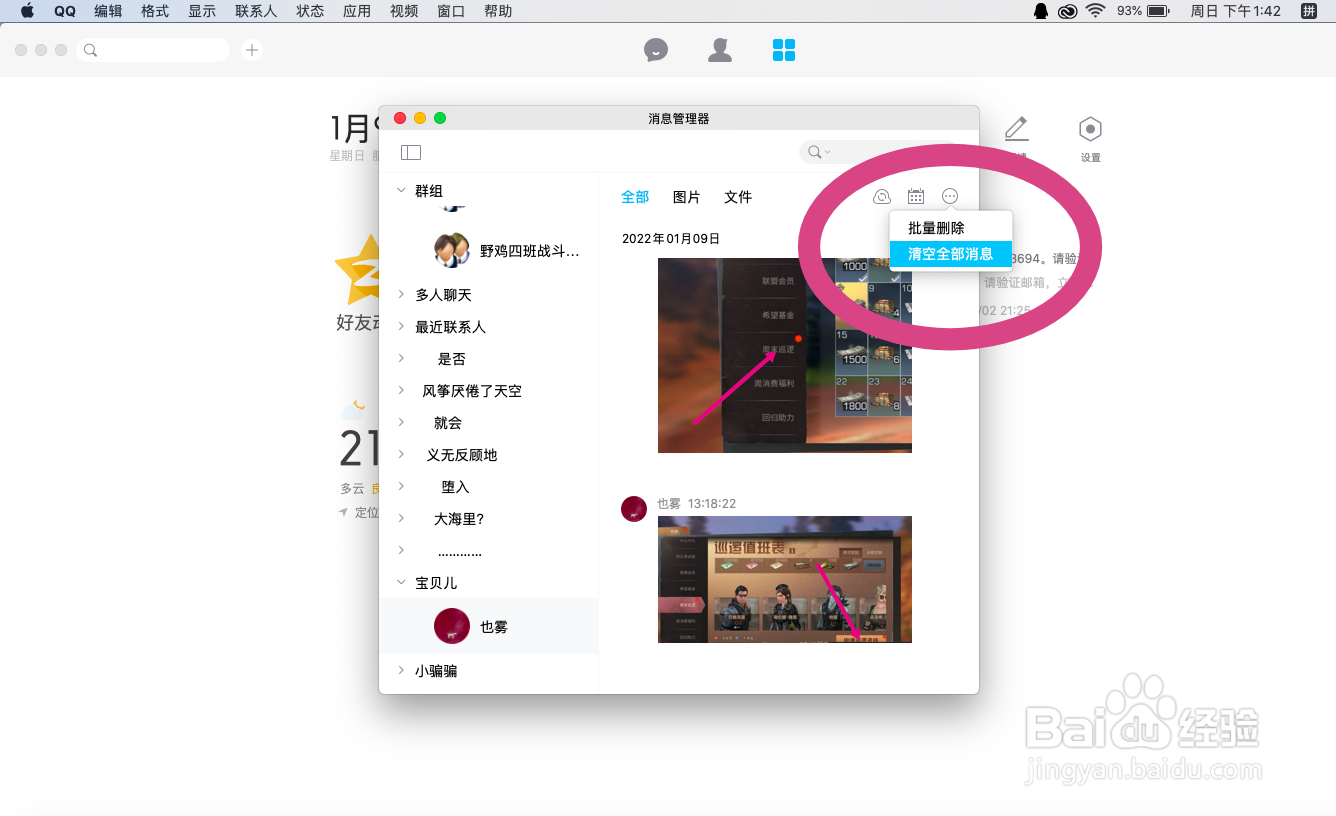The image size is (1336, 816).
Task: Click the input method 拼 icon
Action: point(1308,11)
